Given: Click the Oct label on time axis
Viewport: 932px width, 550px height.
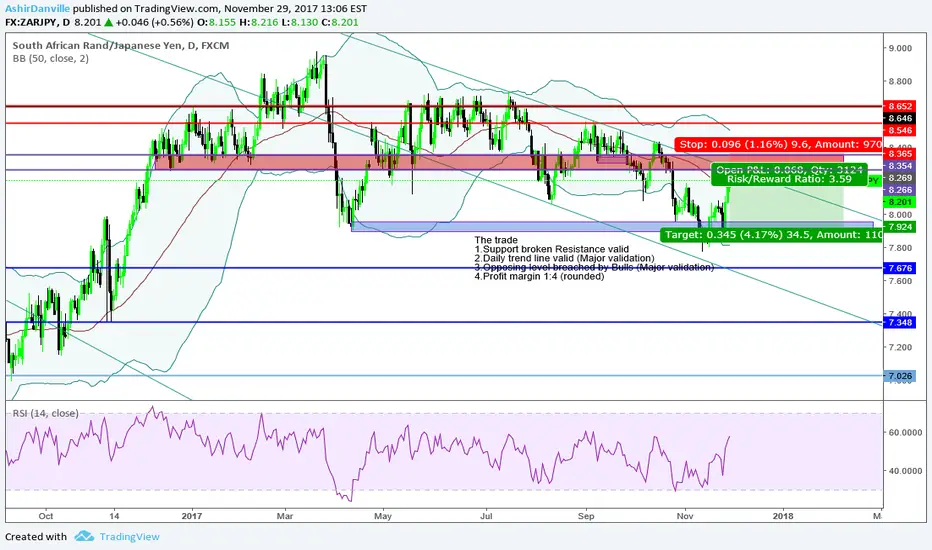Looking at the screenshot, I should (46, 516).
